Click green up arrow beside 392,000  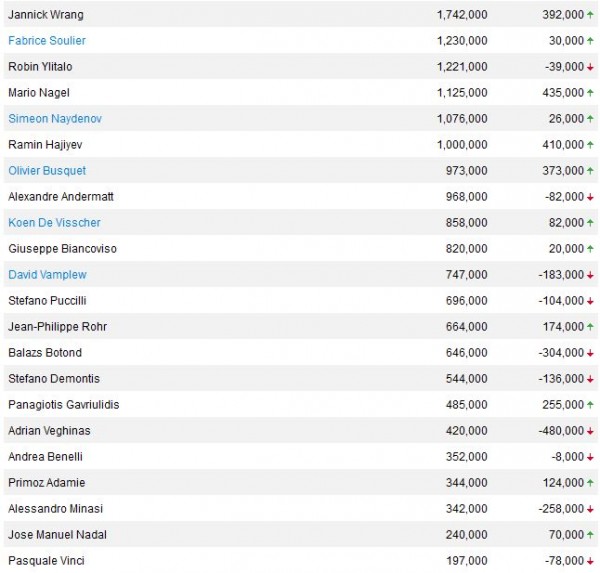coord(590,15)
